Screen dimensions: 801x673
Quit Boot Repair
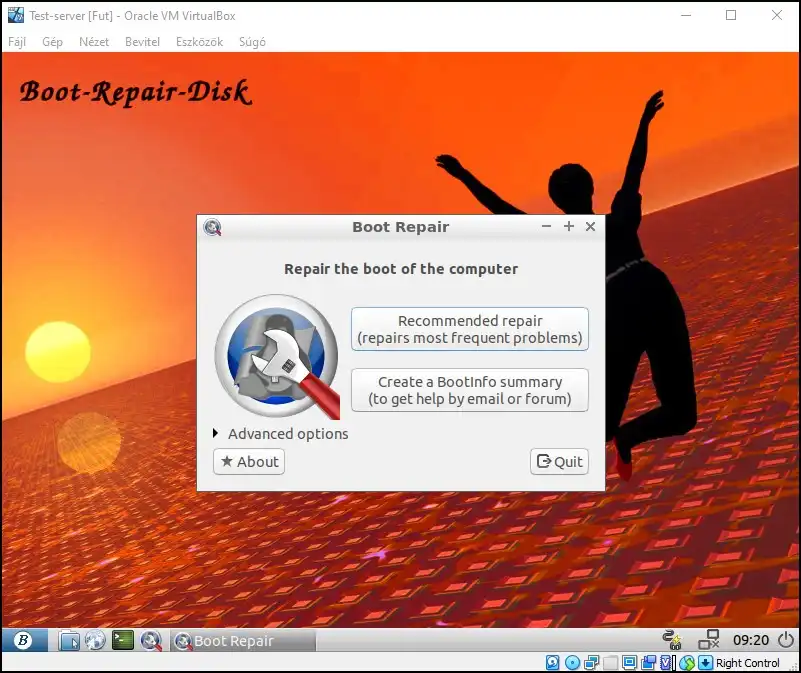[x=559, y=461]
